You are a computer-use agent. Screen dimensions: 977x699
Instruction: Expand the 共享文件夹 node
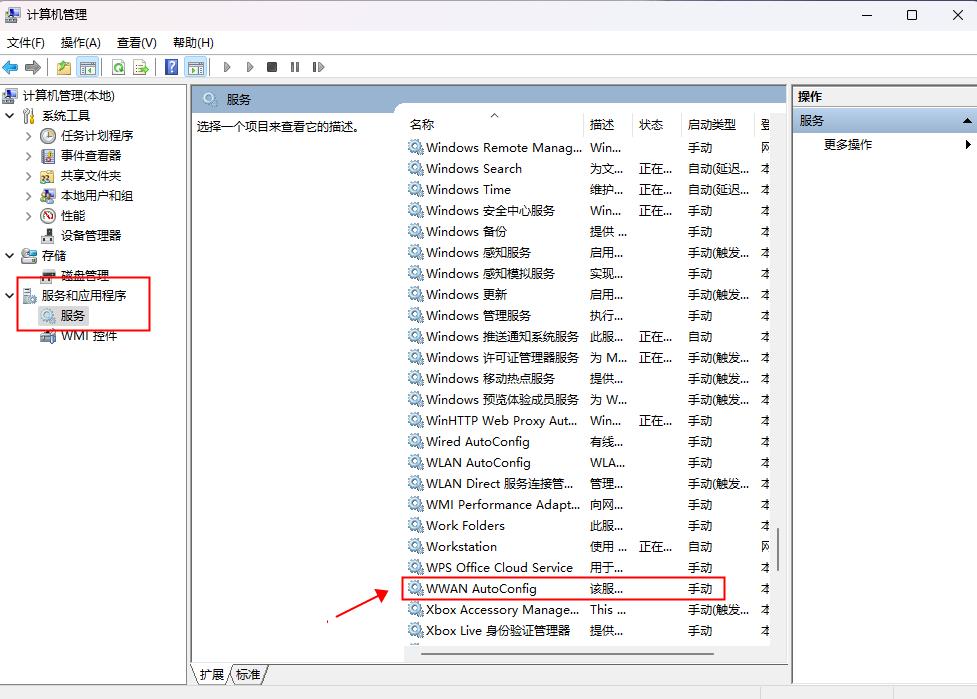(28, 176)
